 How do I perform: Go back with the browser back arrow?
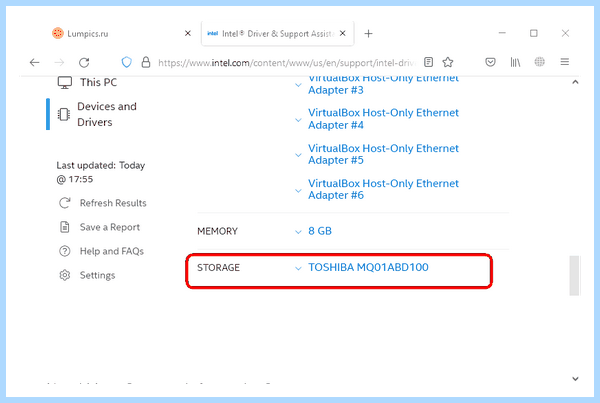point(34,62)
